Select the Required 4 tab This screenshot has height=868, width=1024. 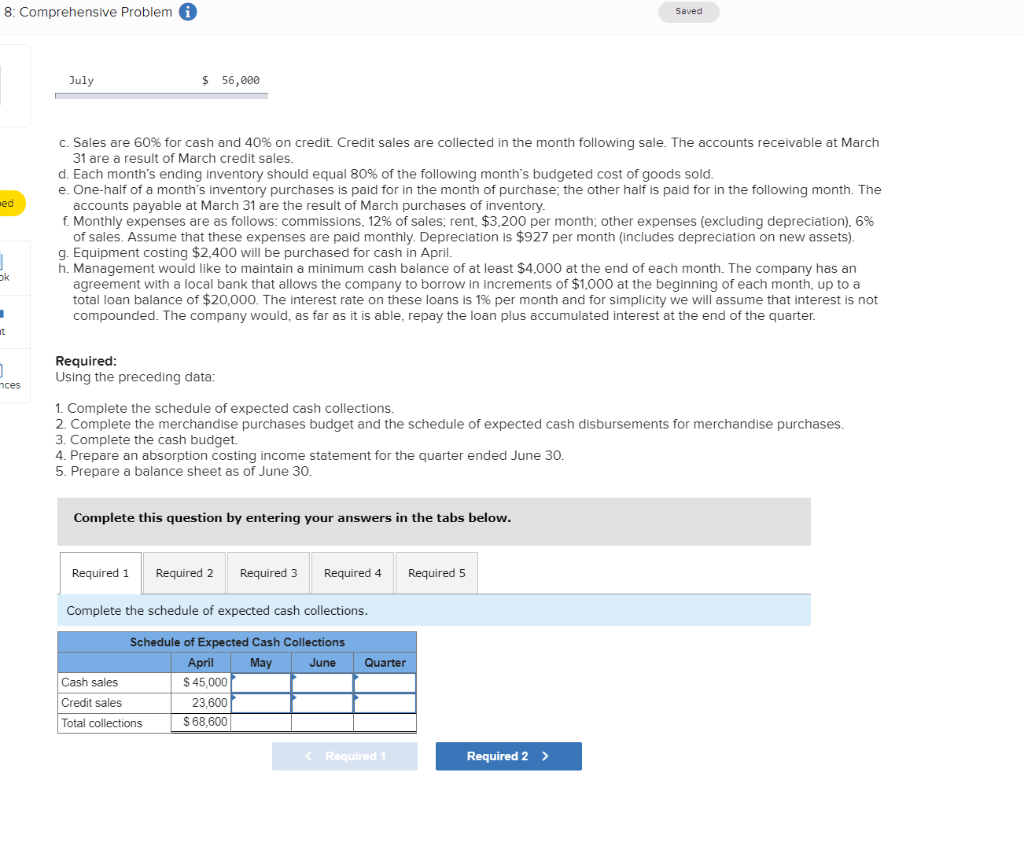[352, 573]
